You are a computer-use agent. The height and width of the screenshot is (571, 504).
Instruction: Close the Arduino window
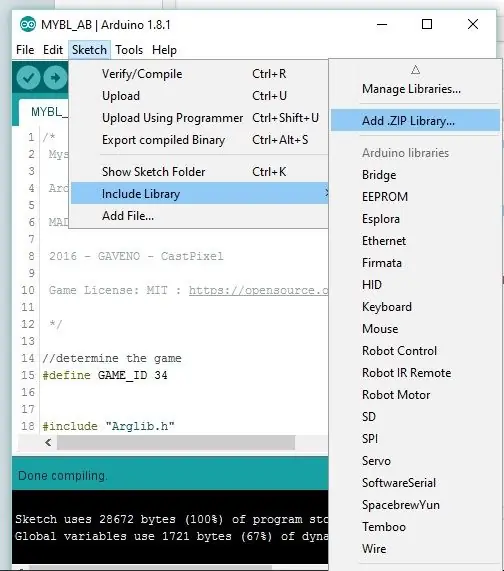pyautogui.click(x=473, y=24)
